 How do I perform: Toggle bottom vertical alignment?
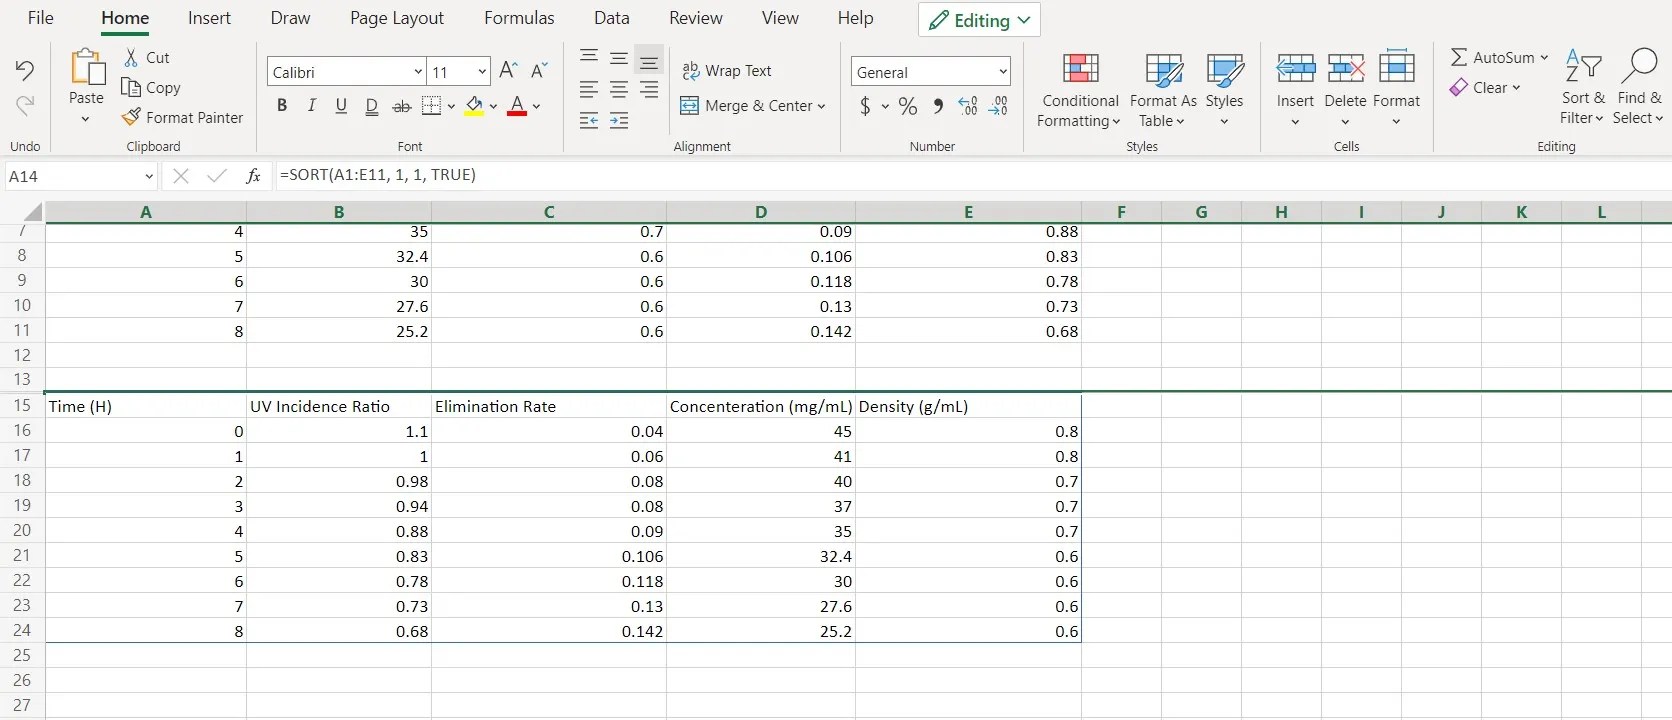pos(649,61)
